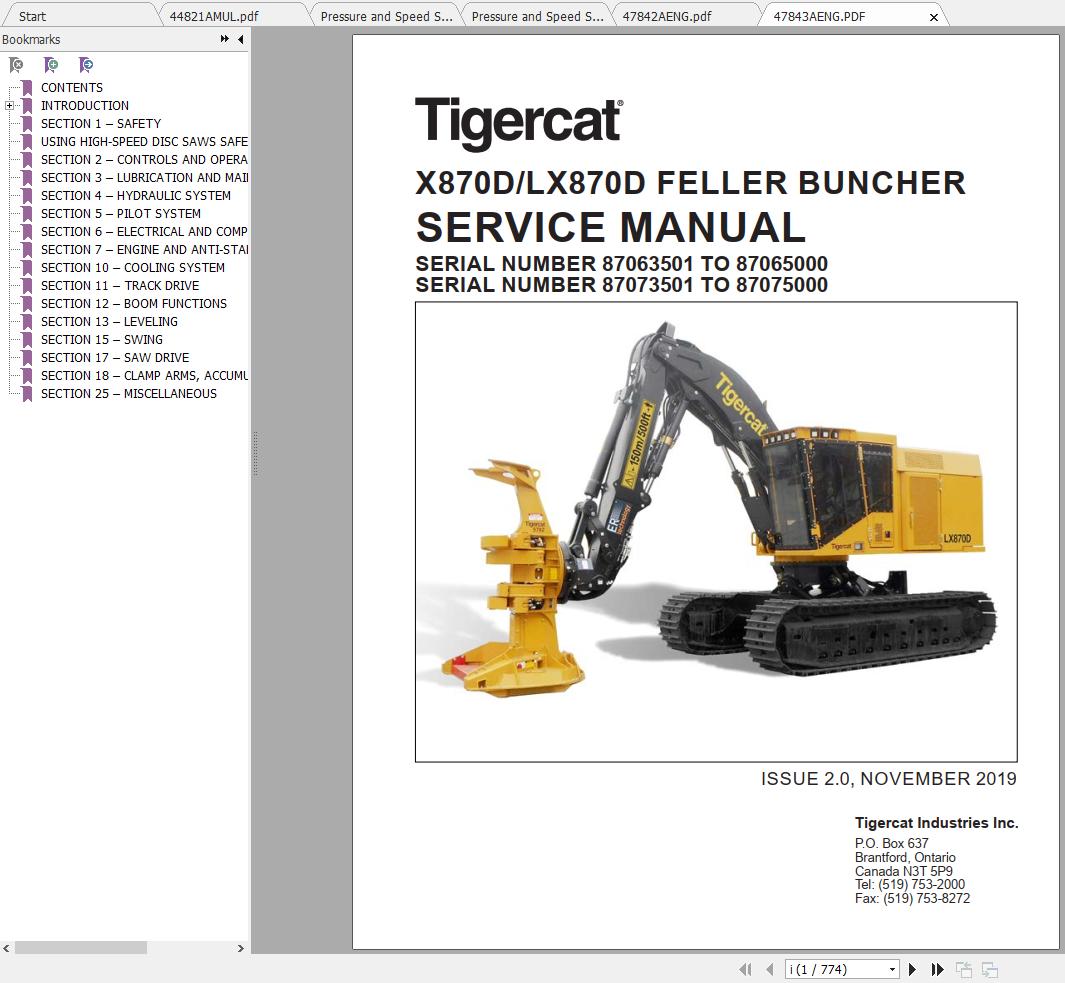1065x983 pixels.
Task: Click the previous view icon near page controls
Action: tap(964, 969)
